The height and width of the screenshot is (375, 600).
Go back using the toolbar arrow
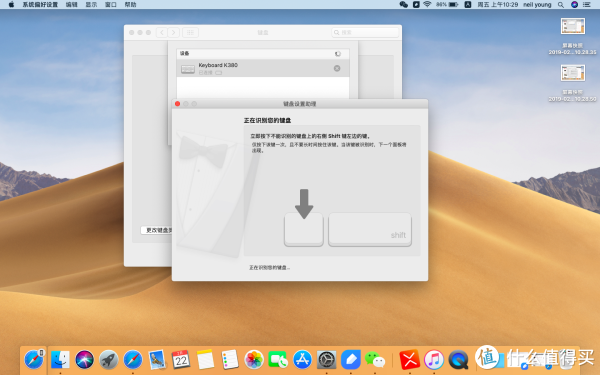(162, 33)
